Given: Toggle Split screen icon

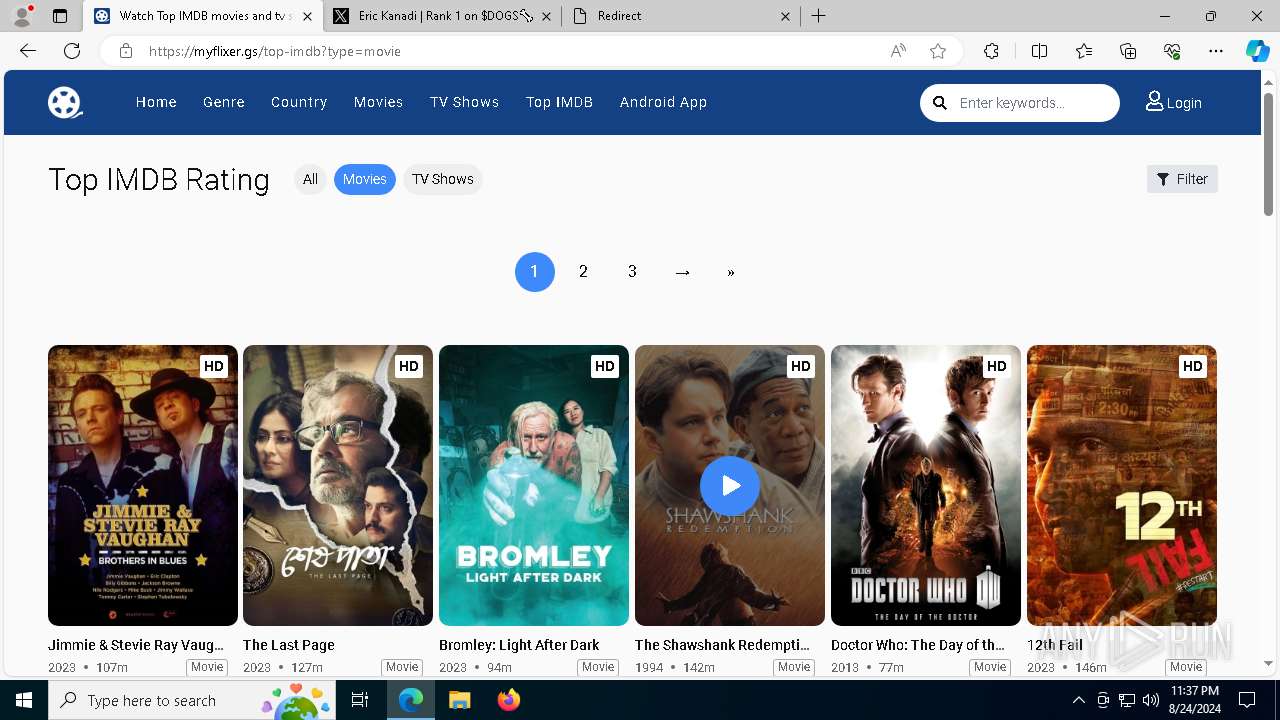Looking at the screenshot, I should tap(1039, 51).
